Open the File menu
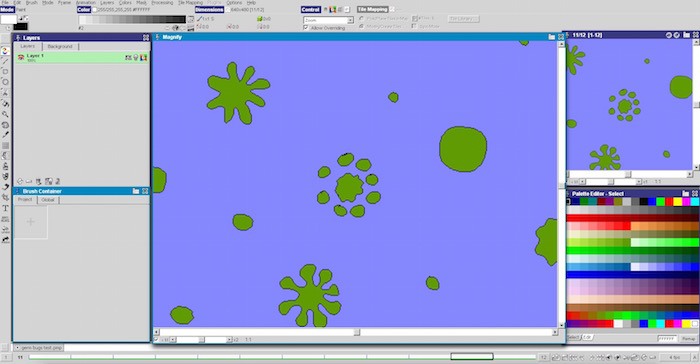The width and height of the screenshot is (700, 364). point(5,3)
